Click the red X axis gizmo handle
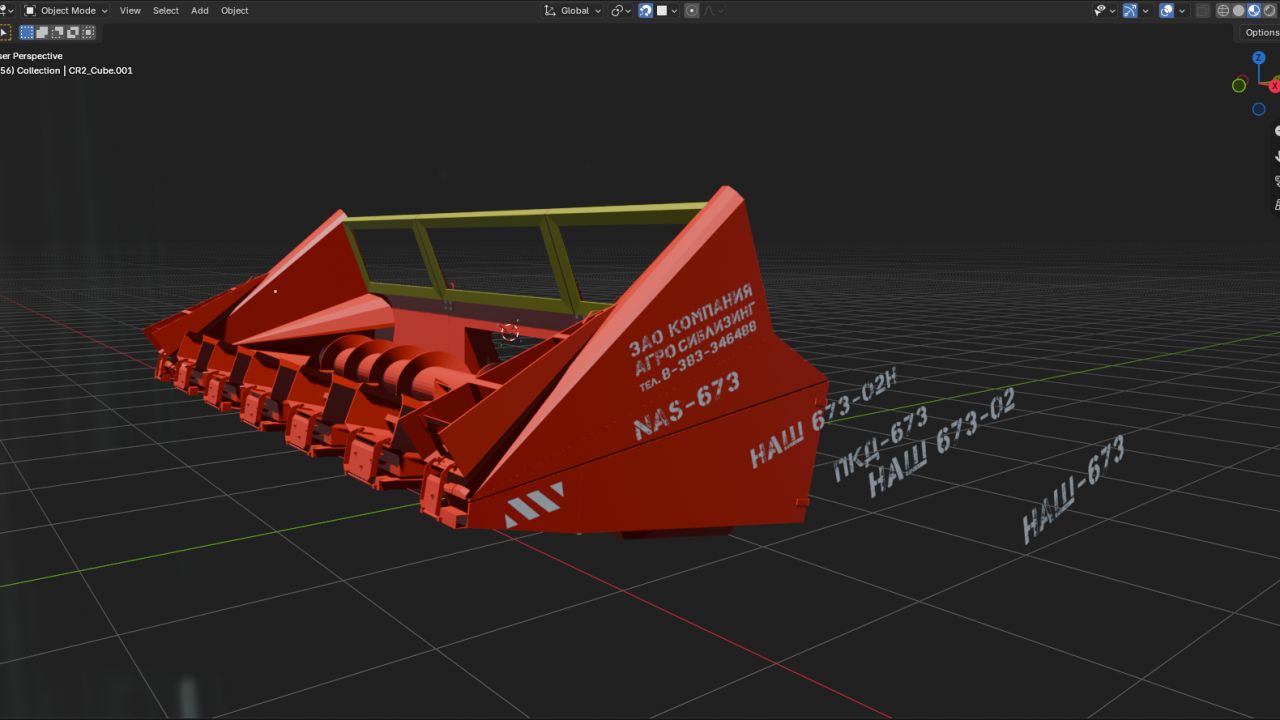Viewport: 1280px width, 720px height. point(1274,86)
